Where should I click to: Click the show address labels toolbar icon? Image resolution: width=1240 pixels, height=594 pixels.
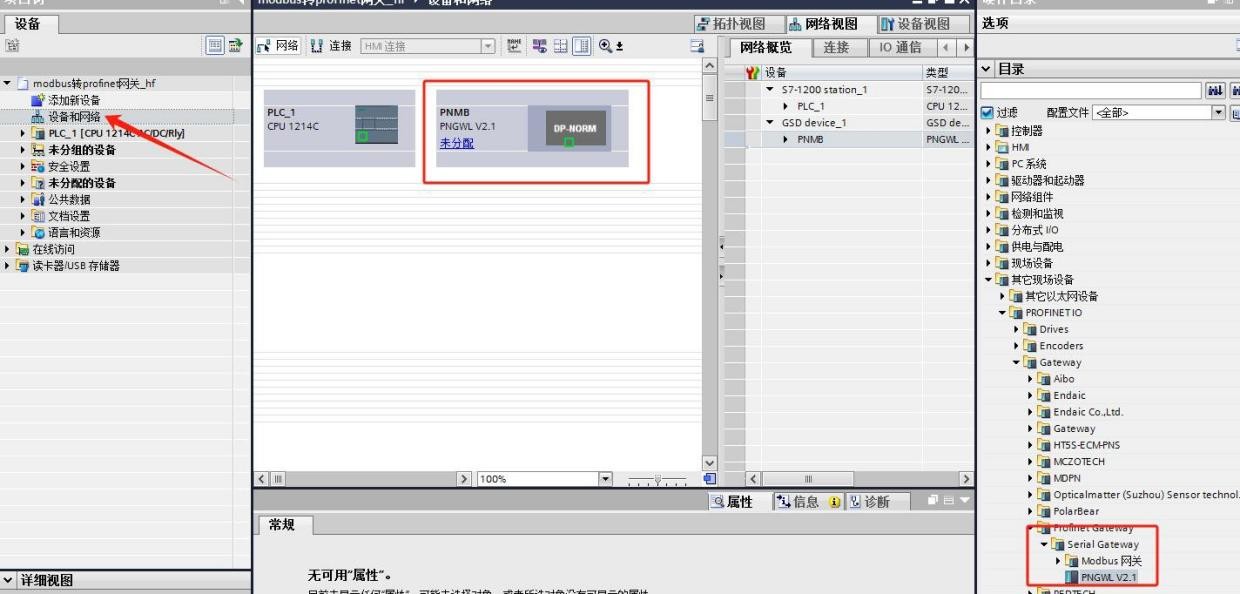[x=542, y=46]
